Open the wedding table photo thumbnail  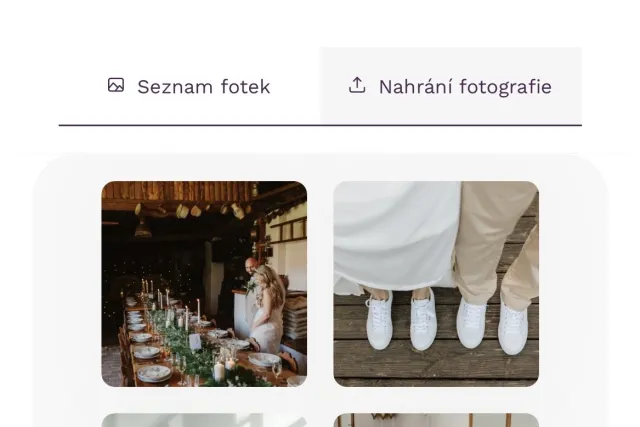[204, 284]
